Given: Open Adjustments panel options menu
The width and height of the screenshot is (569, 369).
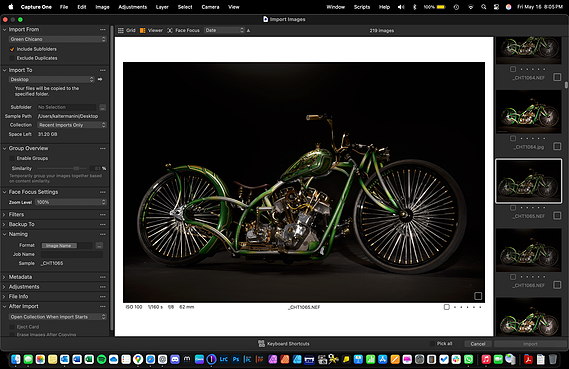Looking at the screenshot, I should pyautogui.click(x=103, y=287).
